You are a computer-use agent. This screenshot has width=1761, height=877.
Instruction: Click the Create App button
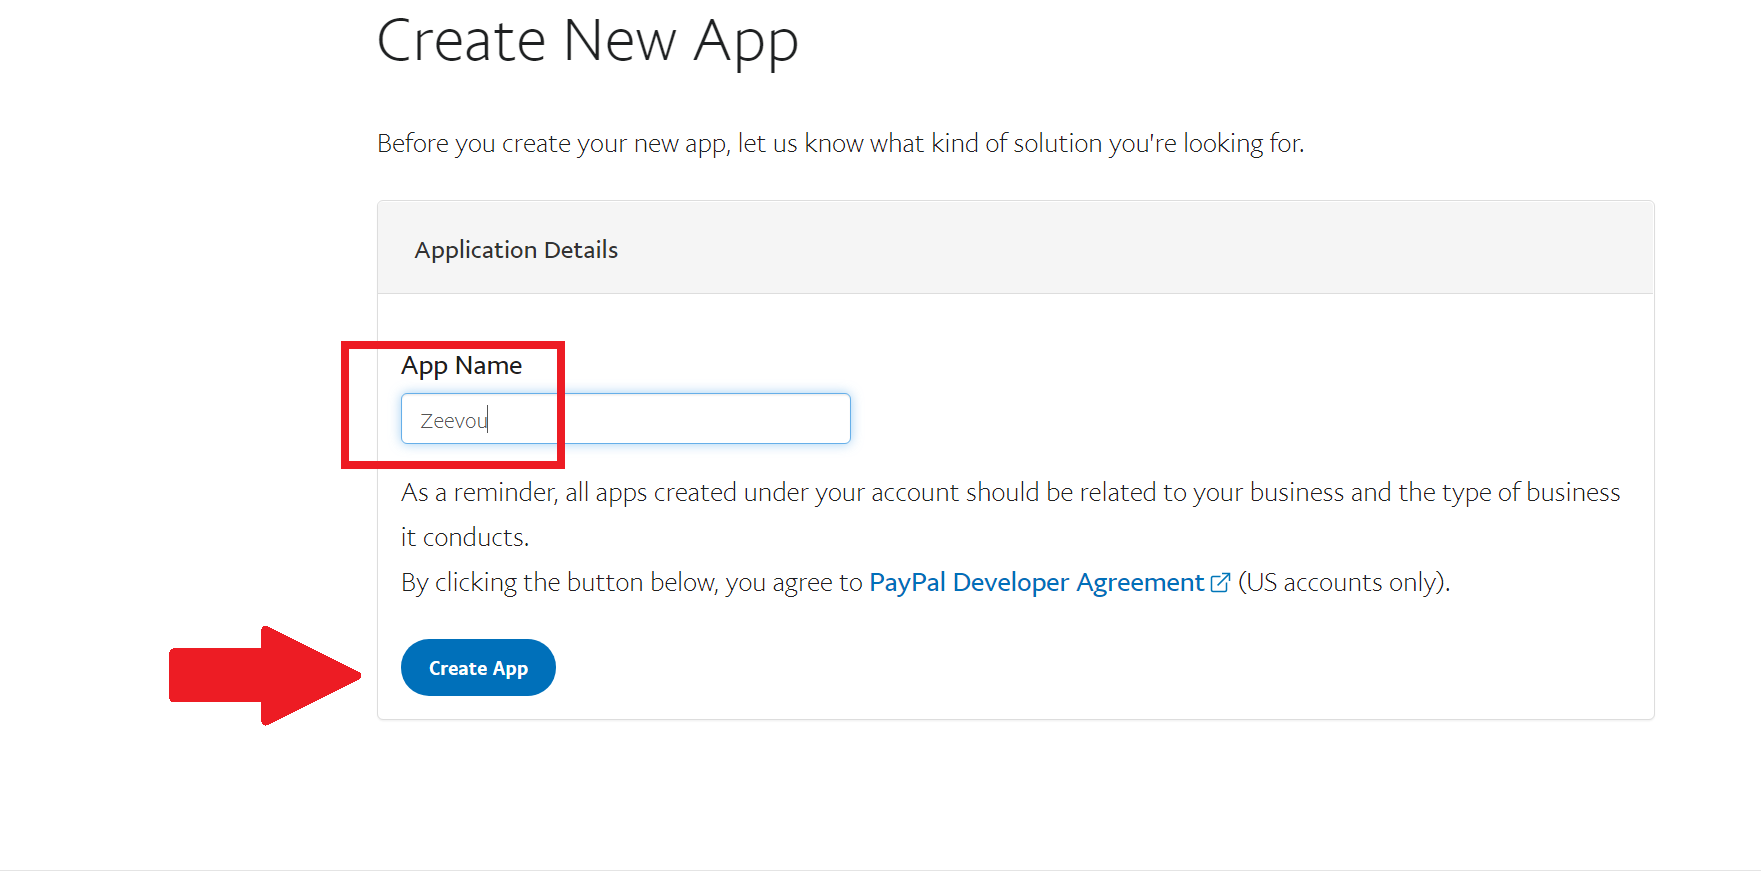click(478, 667)
